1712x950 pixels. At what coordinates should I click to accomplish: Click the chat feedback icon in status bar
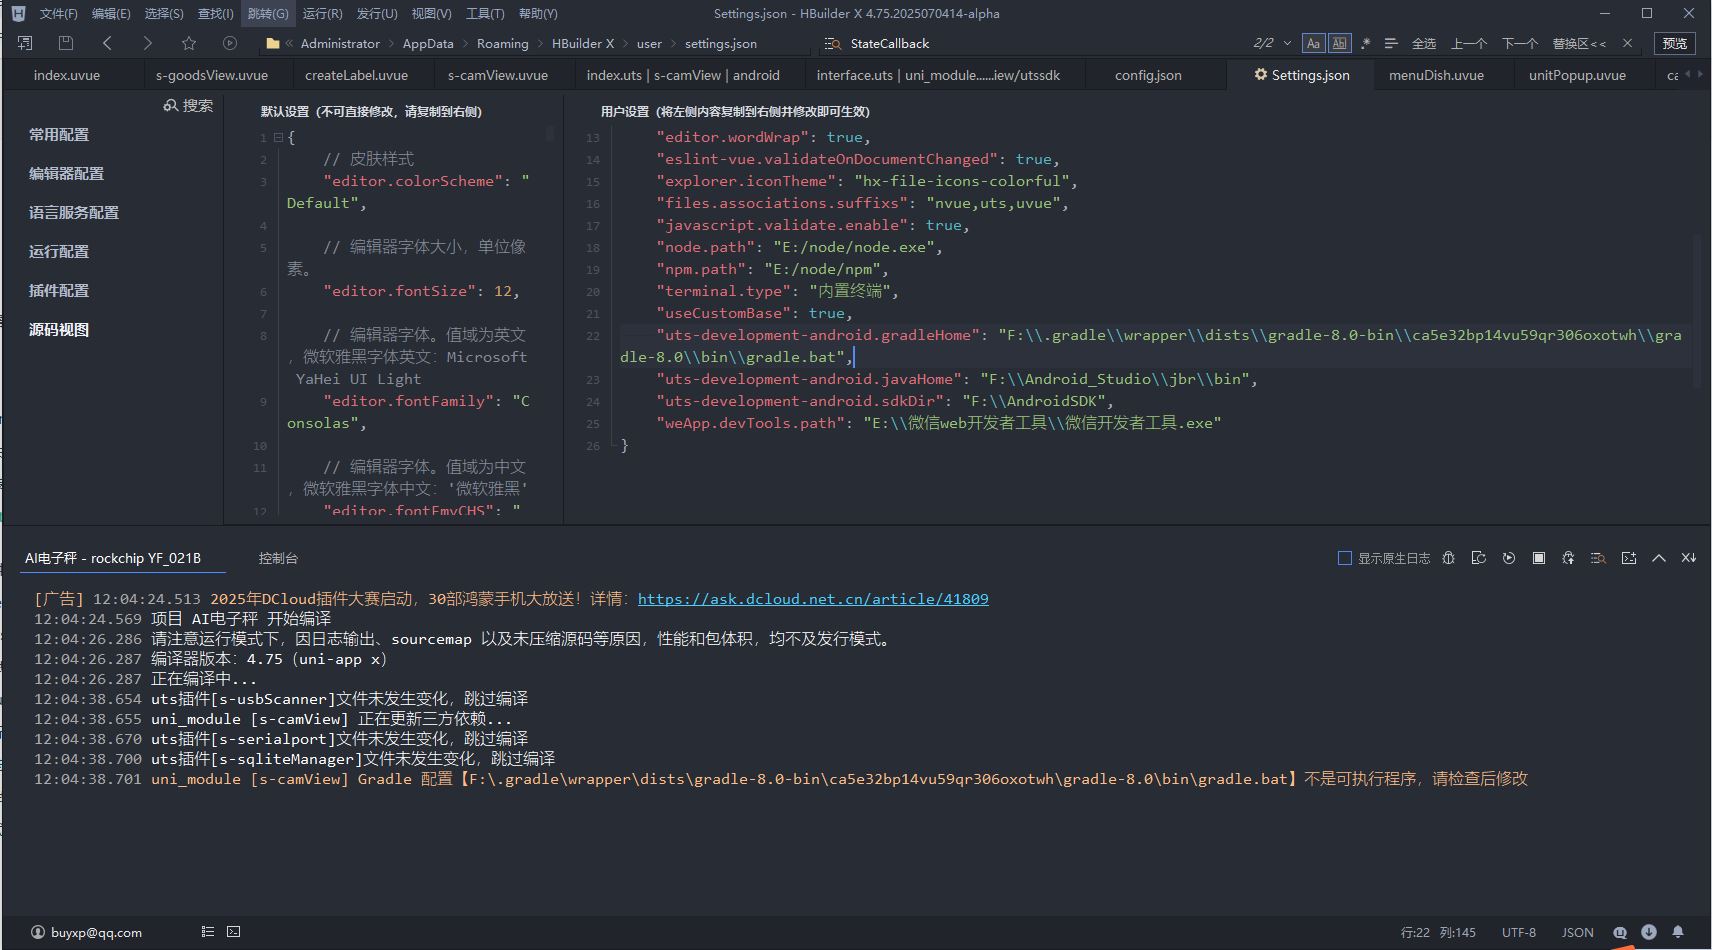[1620, 932]
